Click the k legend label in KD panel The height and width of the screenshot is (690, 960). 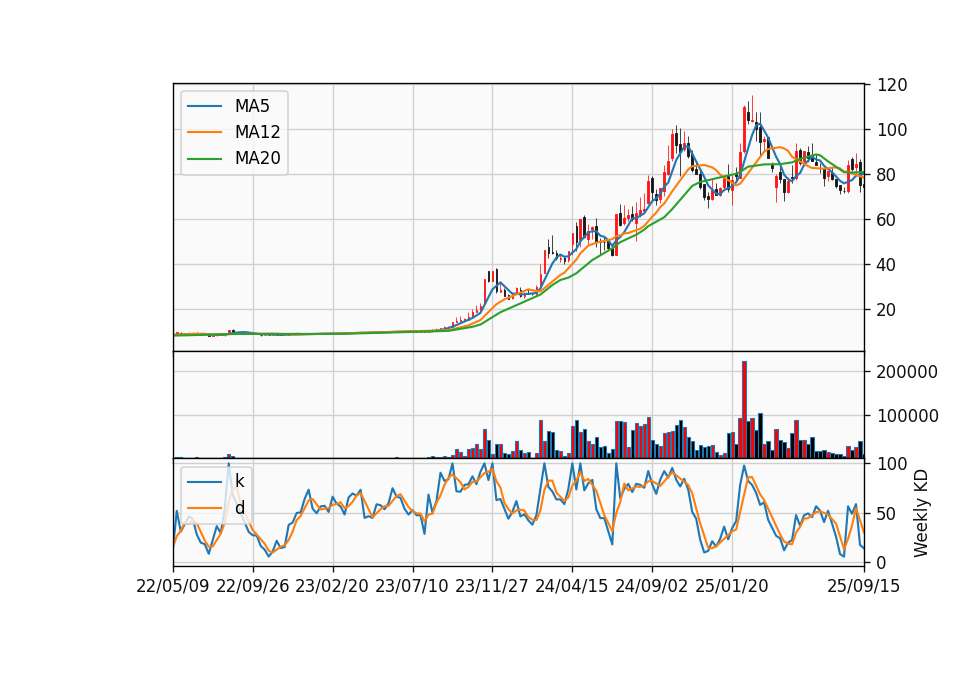pos(239,481)
